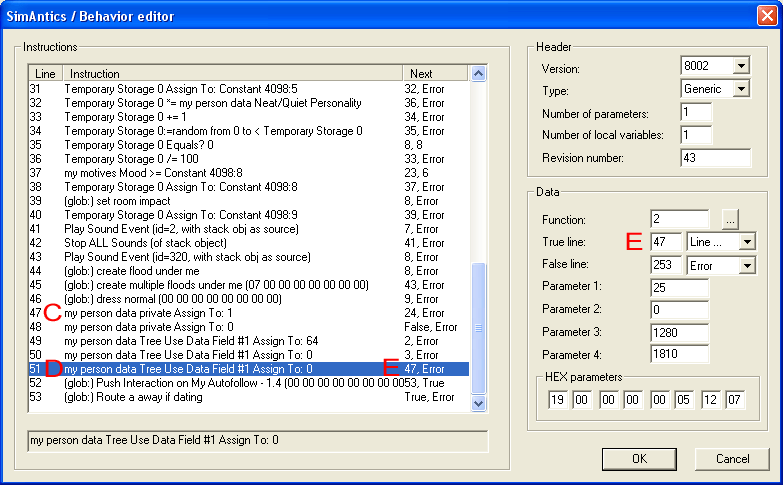The image size is (783, 485).
Task: Click the HEX parameter box showing 12
Action: click(x=709, y=400)
